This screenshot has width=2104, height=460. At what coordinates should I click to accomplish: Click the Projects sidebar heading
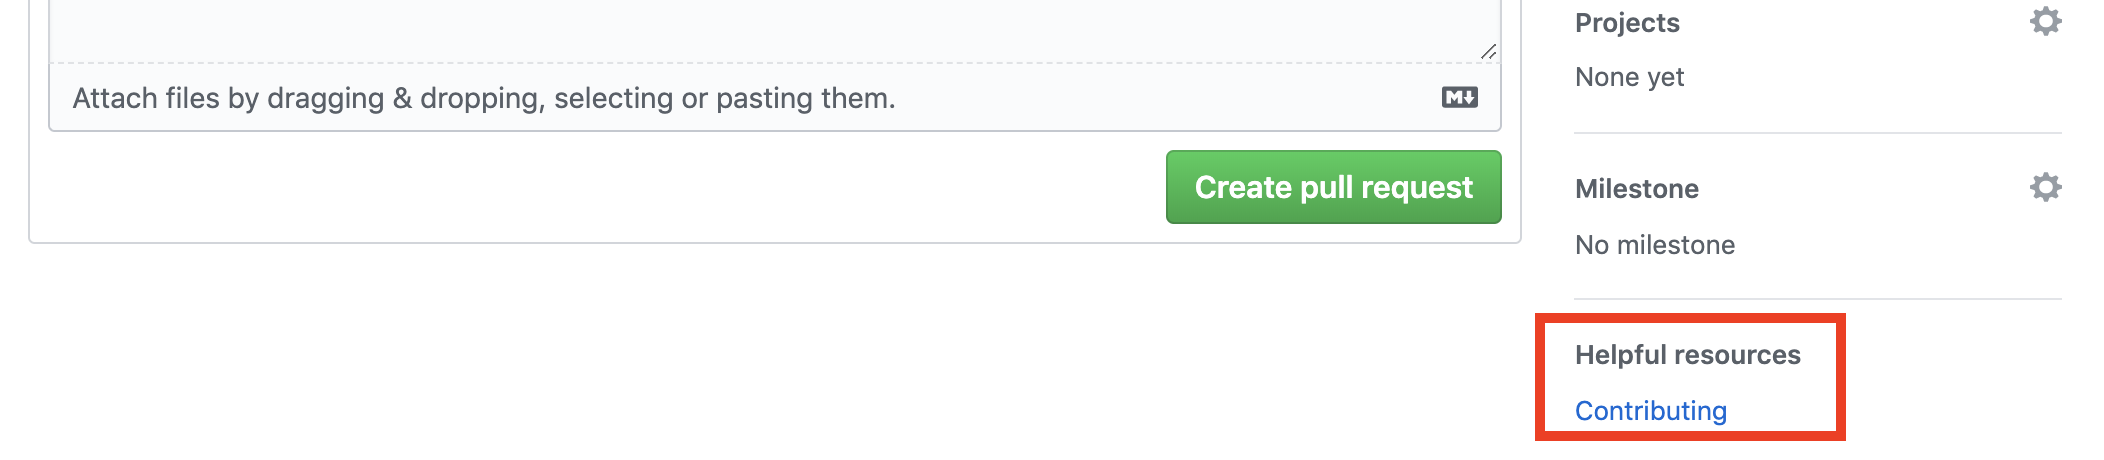click(1627, 23)
